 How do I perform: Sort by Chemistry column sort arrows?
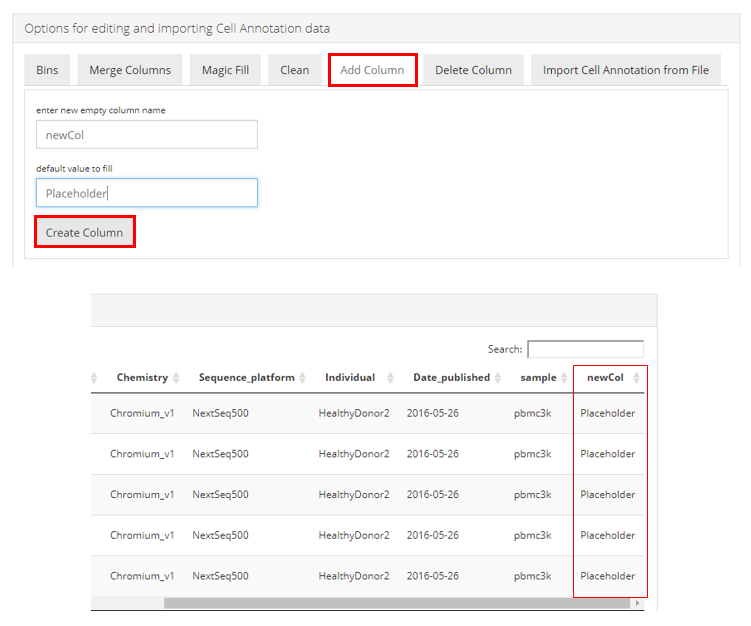176,378
